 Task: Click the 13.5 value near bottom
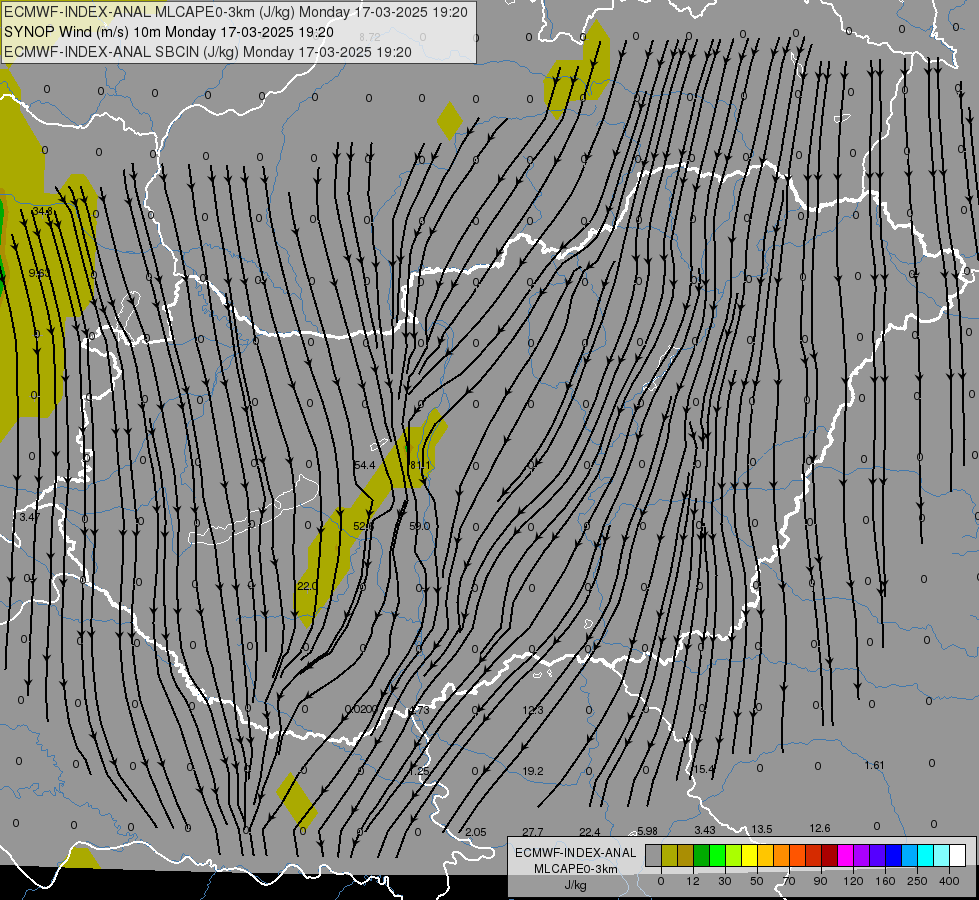[x=762, y=829]
